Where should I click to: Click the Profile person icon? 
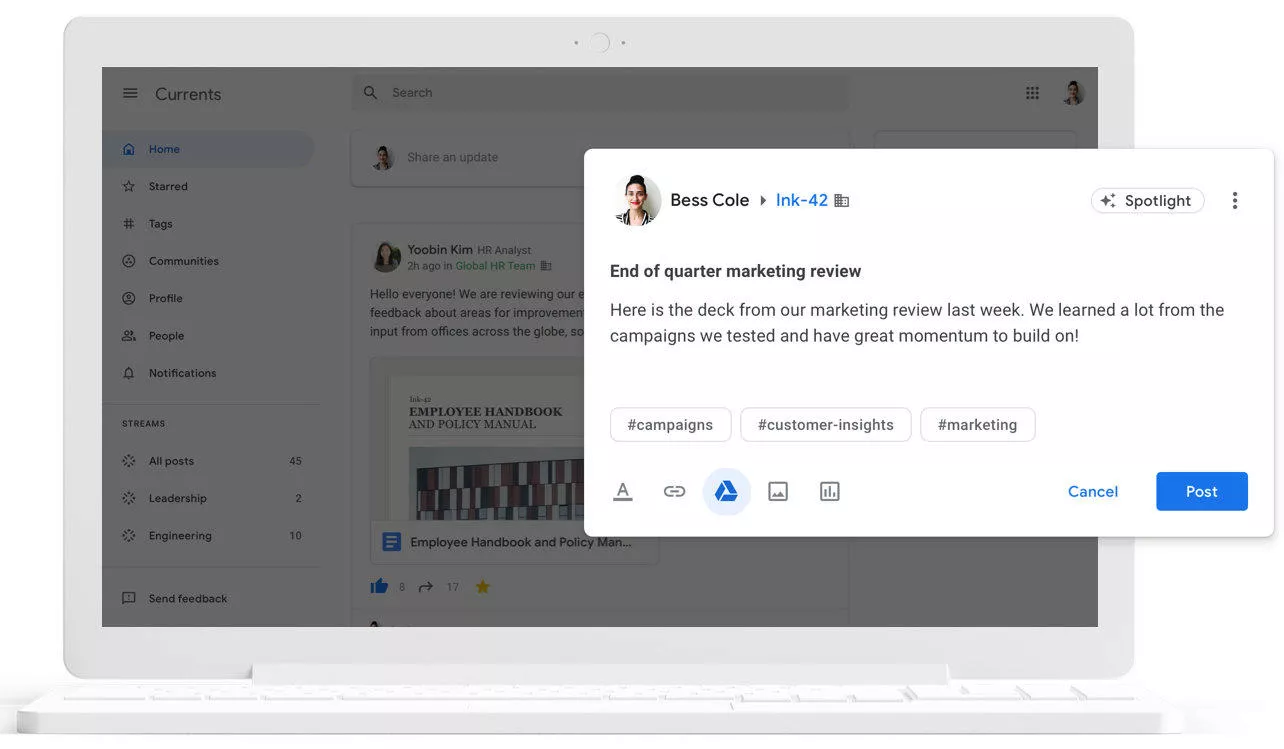click(x=128, y=298)
